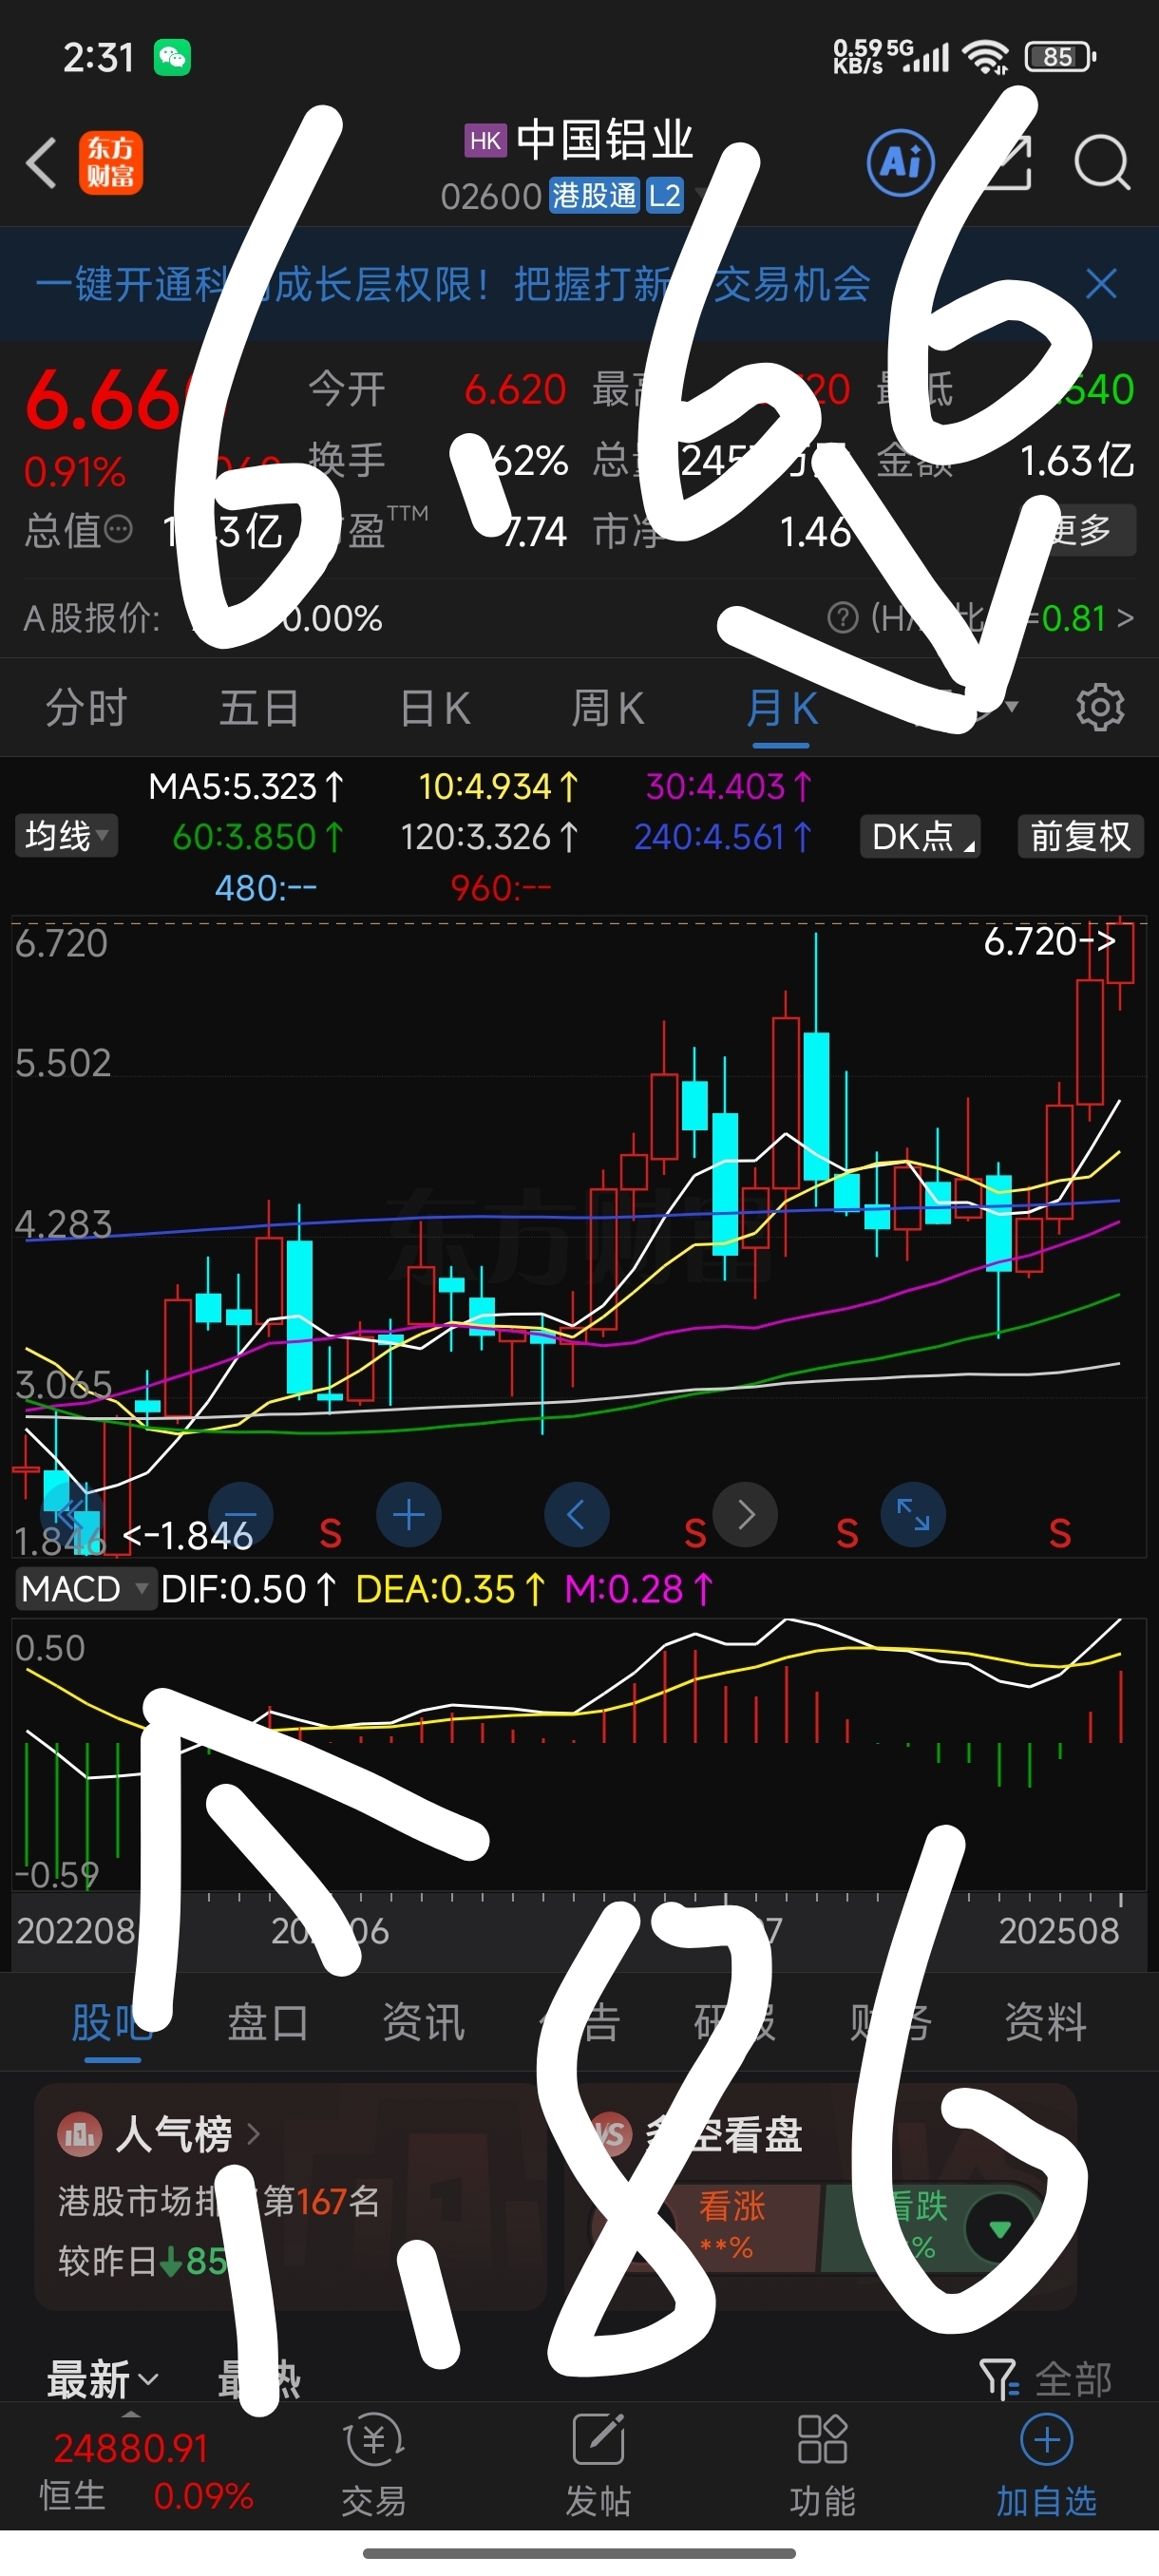Viewport: 1159px width, 2576px height.
Task: Tap the 中国铝业 stock title
Action: 604,139
